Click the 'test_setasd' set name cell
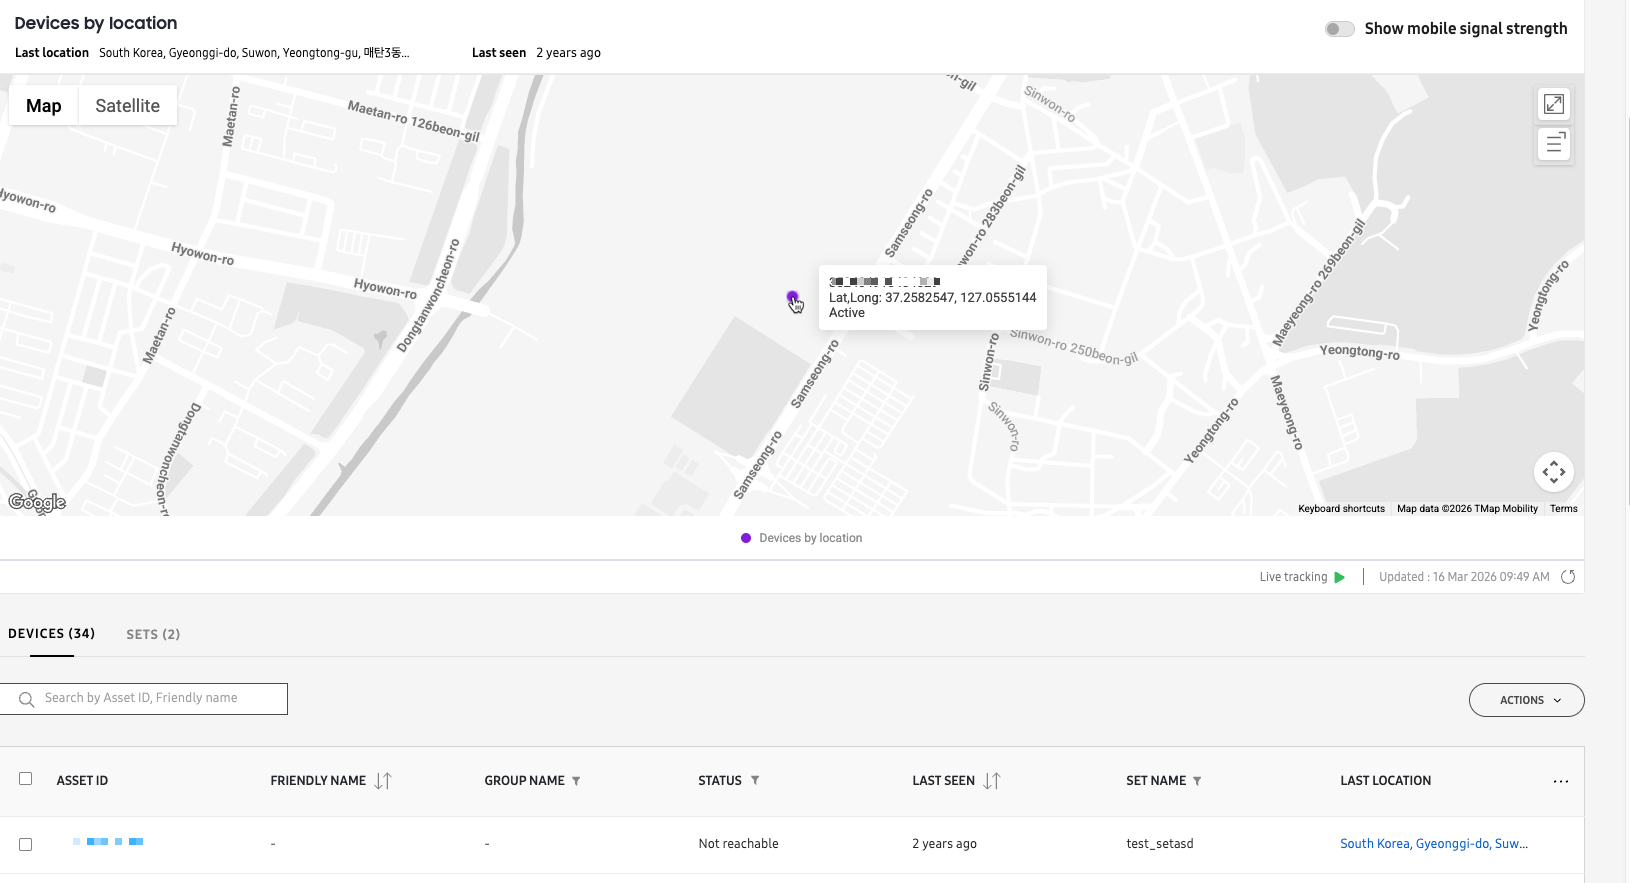This screenshot has height=883, width=1630. (x=1160, y=844)
